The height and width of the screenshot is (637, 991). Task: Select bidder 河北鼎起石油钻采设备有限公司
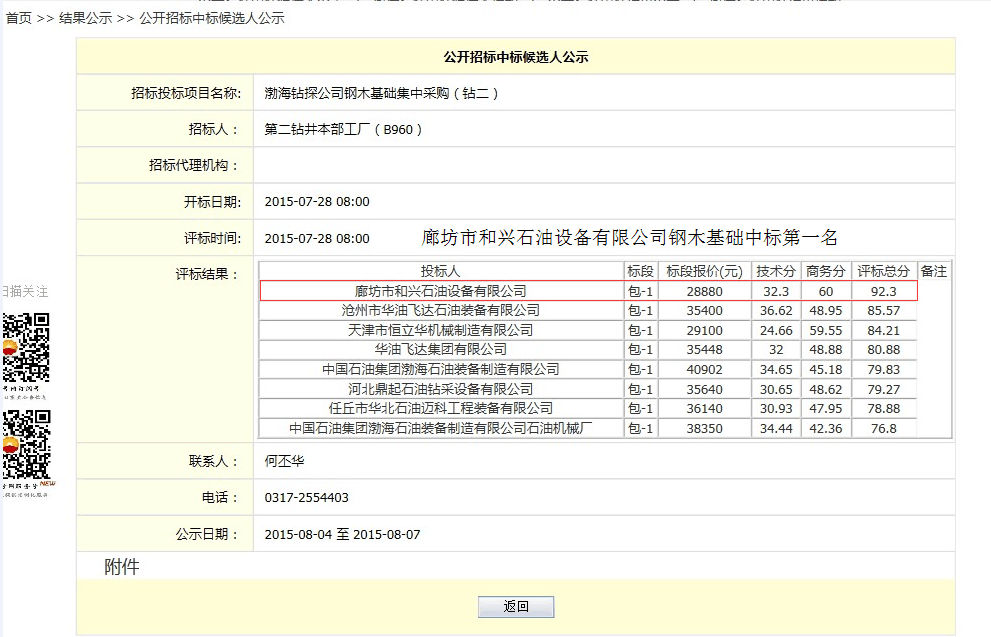pyautogui.click(x=441, y=389)
